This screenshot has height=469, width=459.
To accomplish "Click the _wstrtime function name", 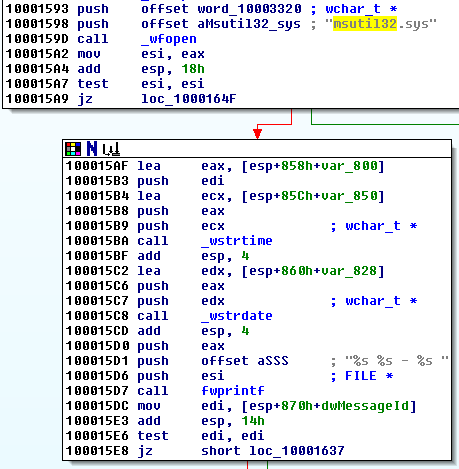I will pyautogui.click(x=237, y=241).
